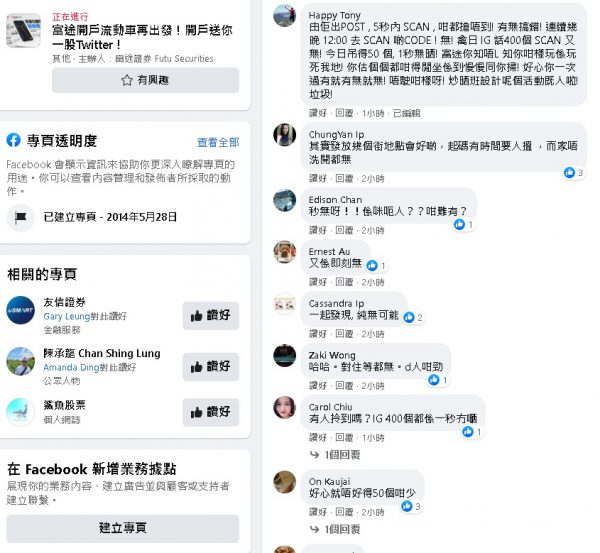The image size is (600, 553).
Task: Click the like reaction on Edison Chan's comment
Action: (459, 224)
